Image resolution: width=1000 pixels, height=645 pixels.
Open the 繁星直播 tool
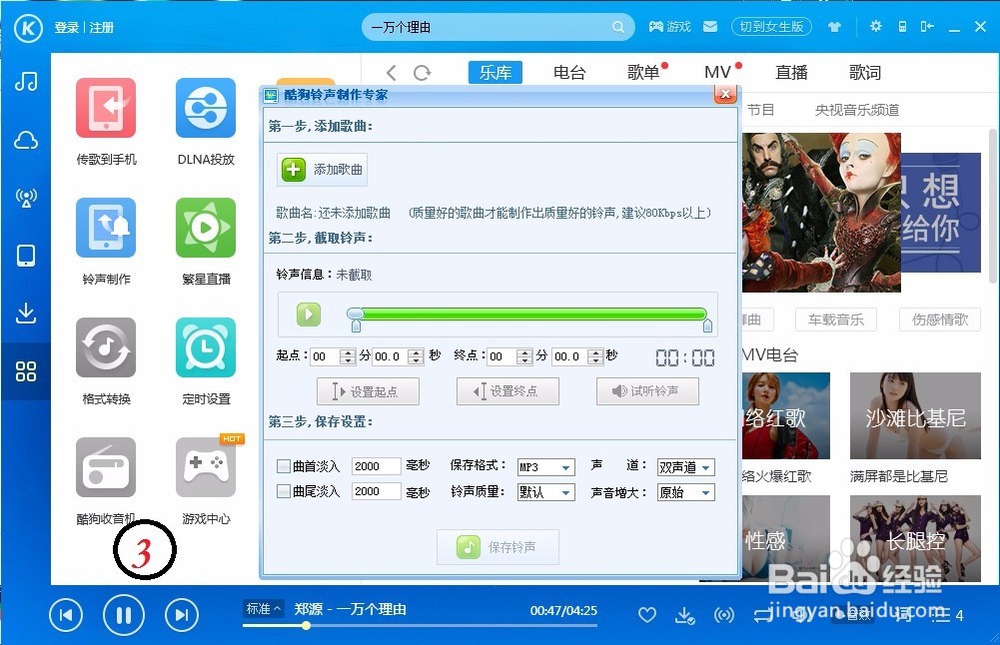click(206, 228)
